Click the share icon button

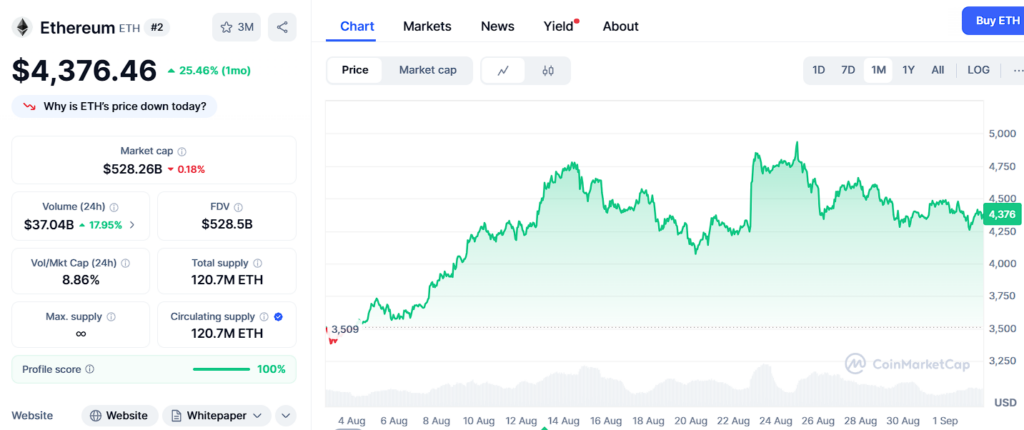click(x=283, y=27)
